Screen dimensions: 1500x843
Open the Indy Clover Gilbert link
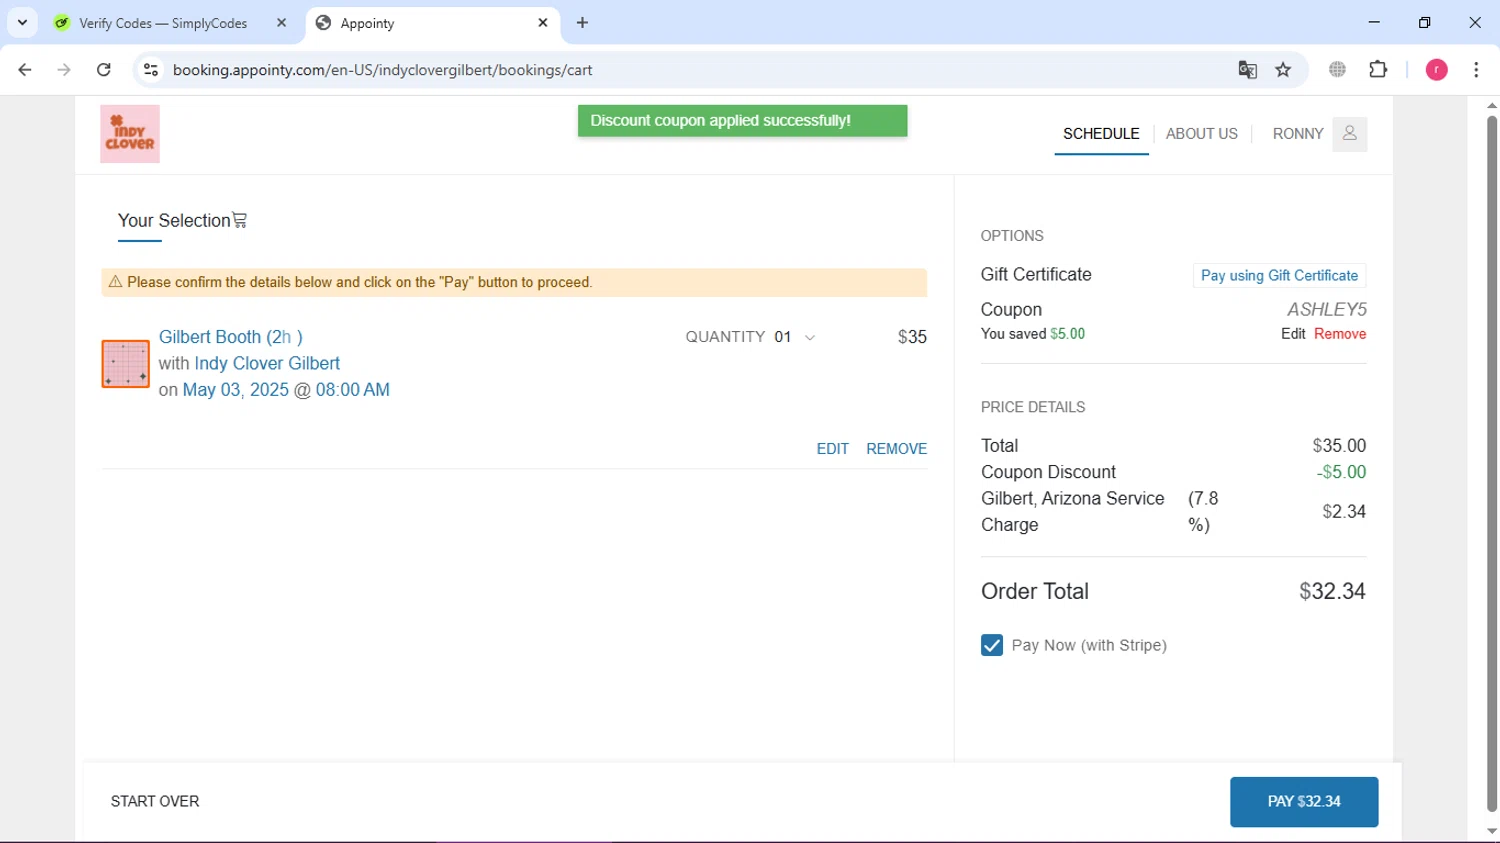pos(267,364)
